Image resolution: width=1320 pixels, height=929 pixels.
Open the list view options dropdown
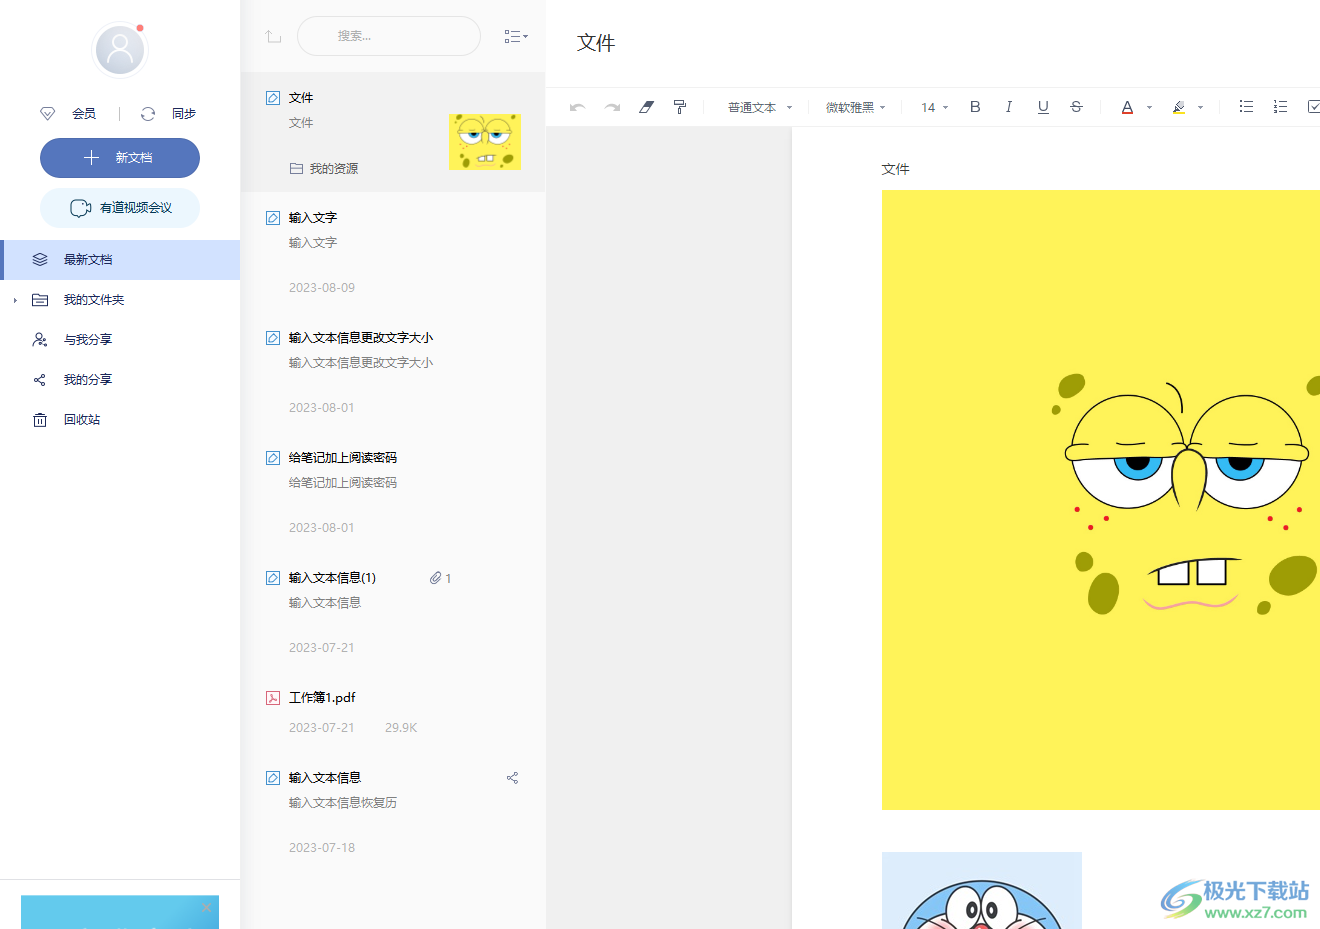tap(516, 36)
